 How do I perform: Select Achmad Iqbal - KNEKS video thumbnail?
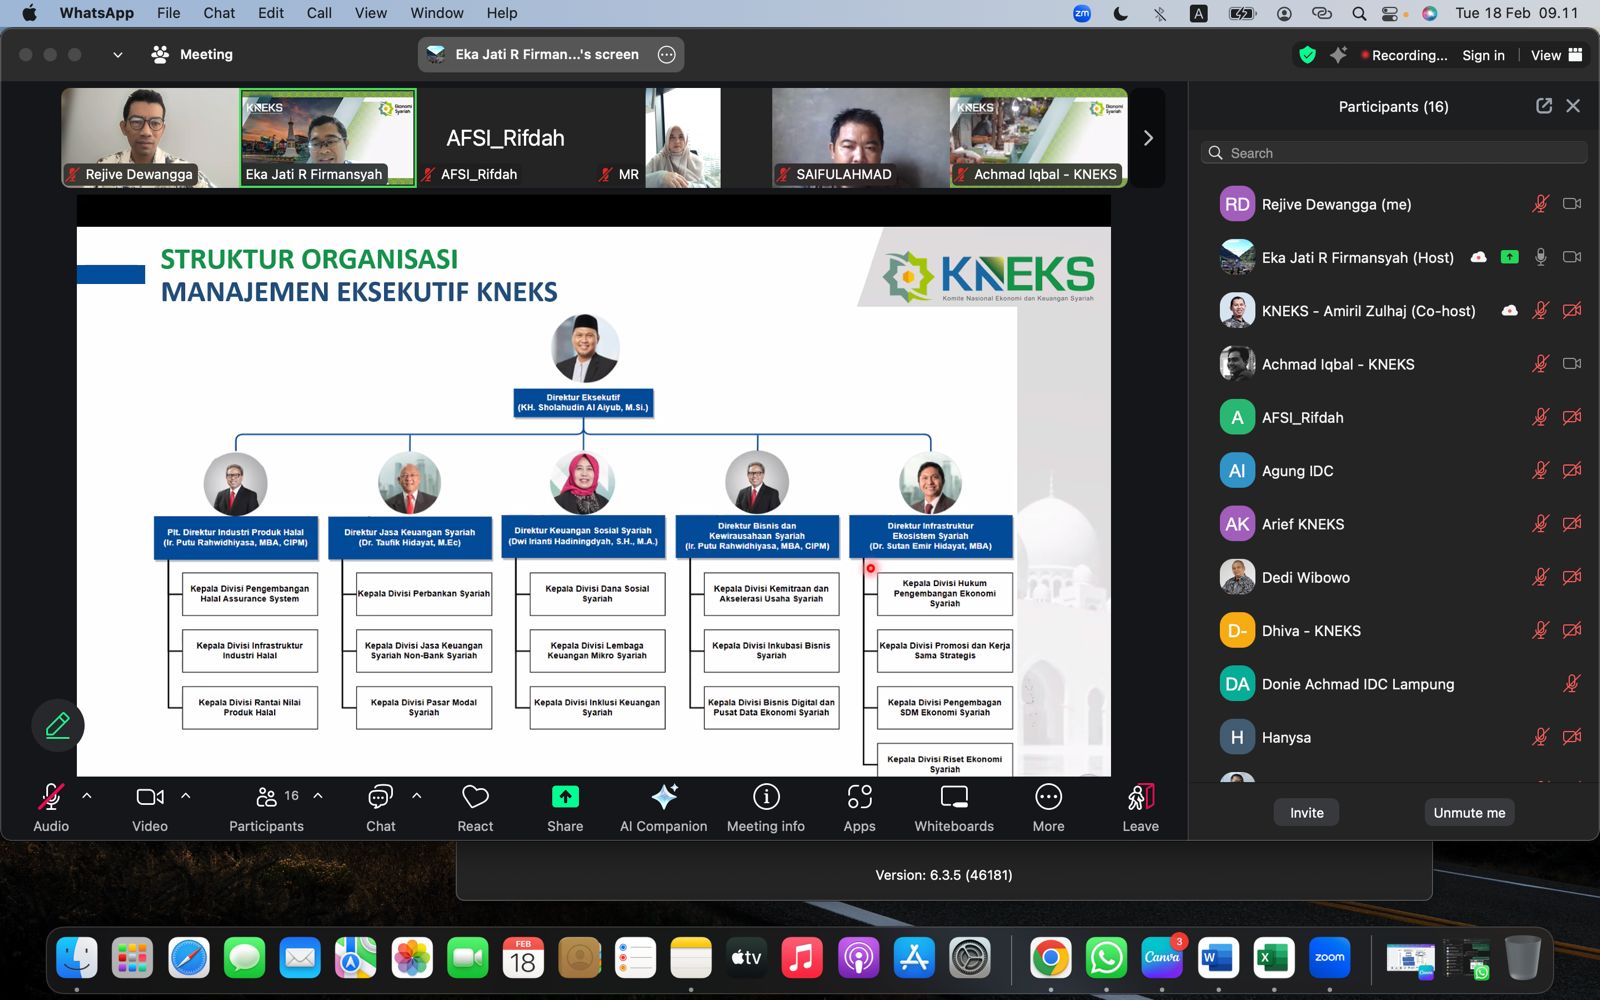1038,138
